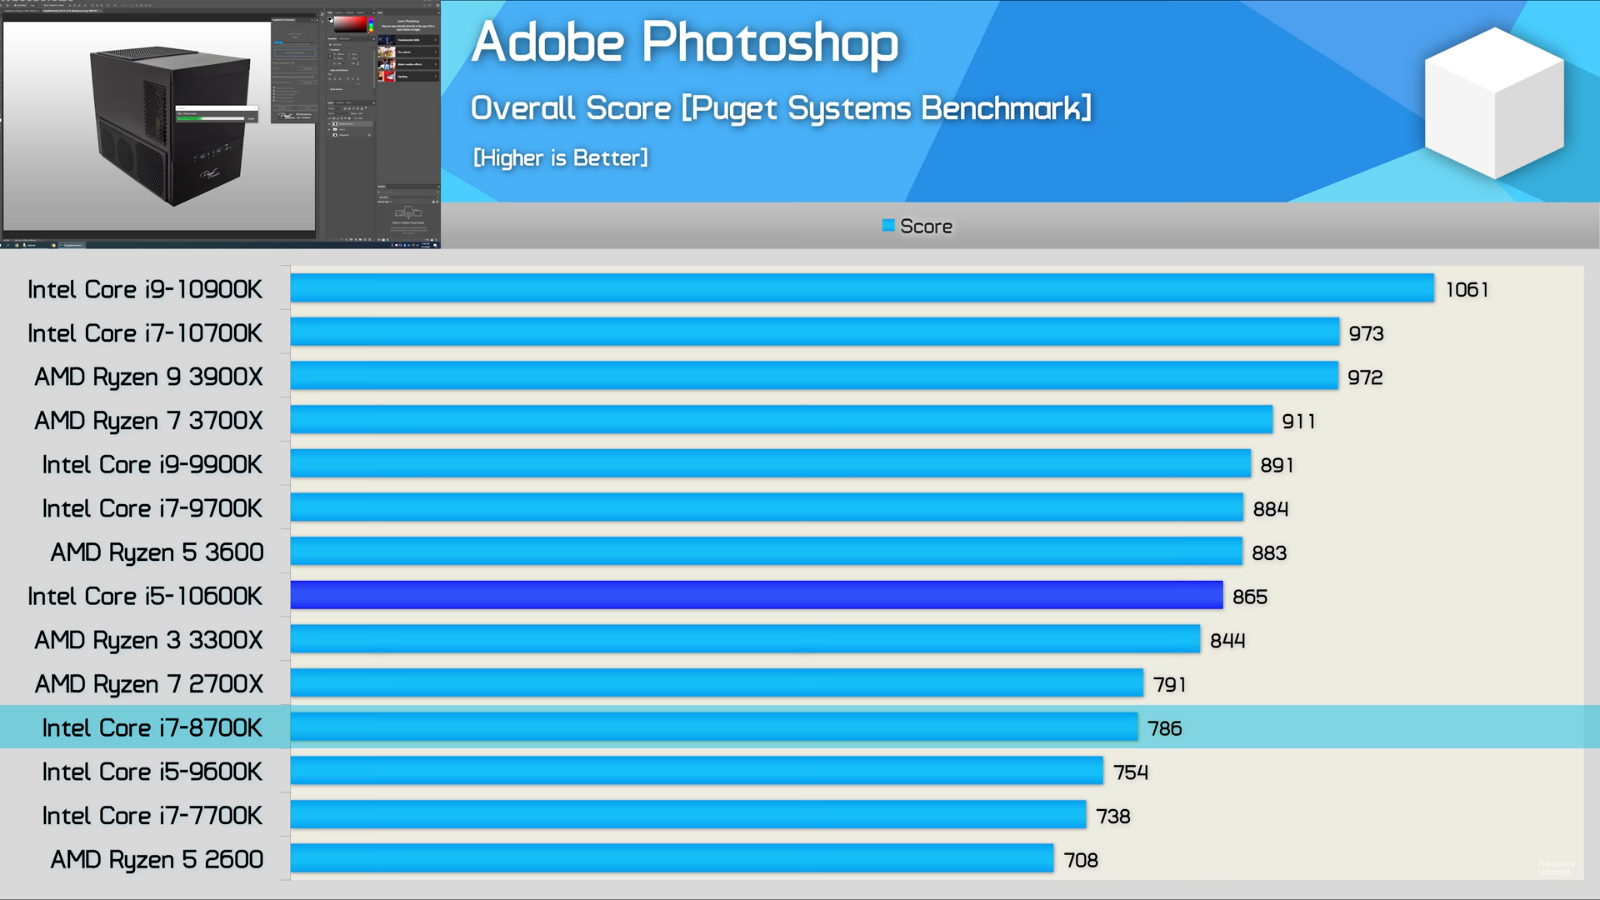Click the Adobe Photoshop title text
Image resolution: width=1600 pixels, height=900 pixels.
[x=685, y=43]
